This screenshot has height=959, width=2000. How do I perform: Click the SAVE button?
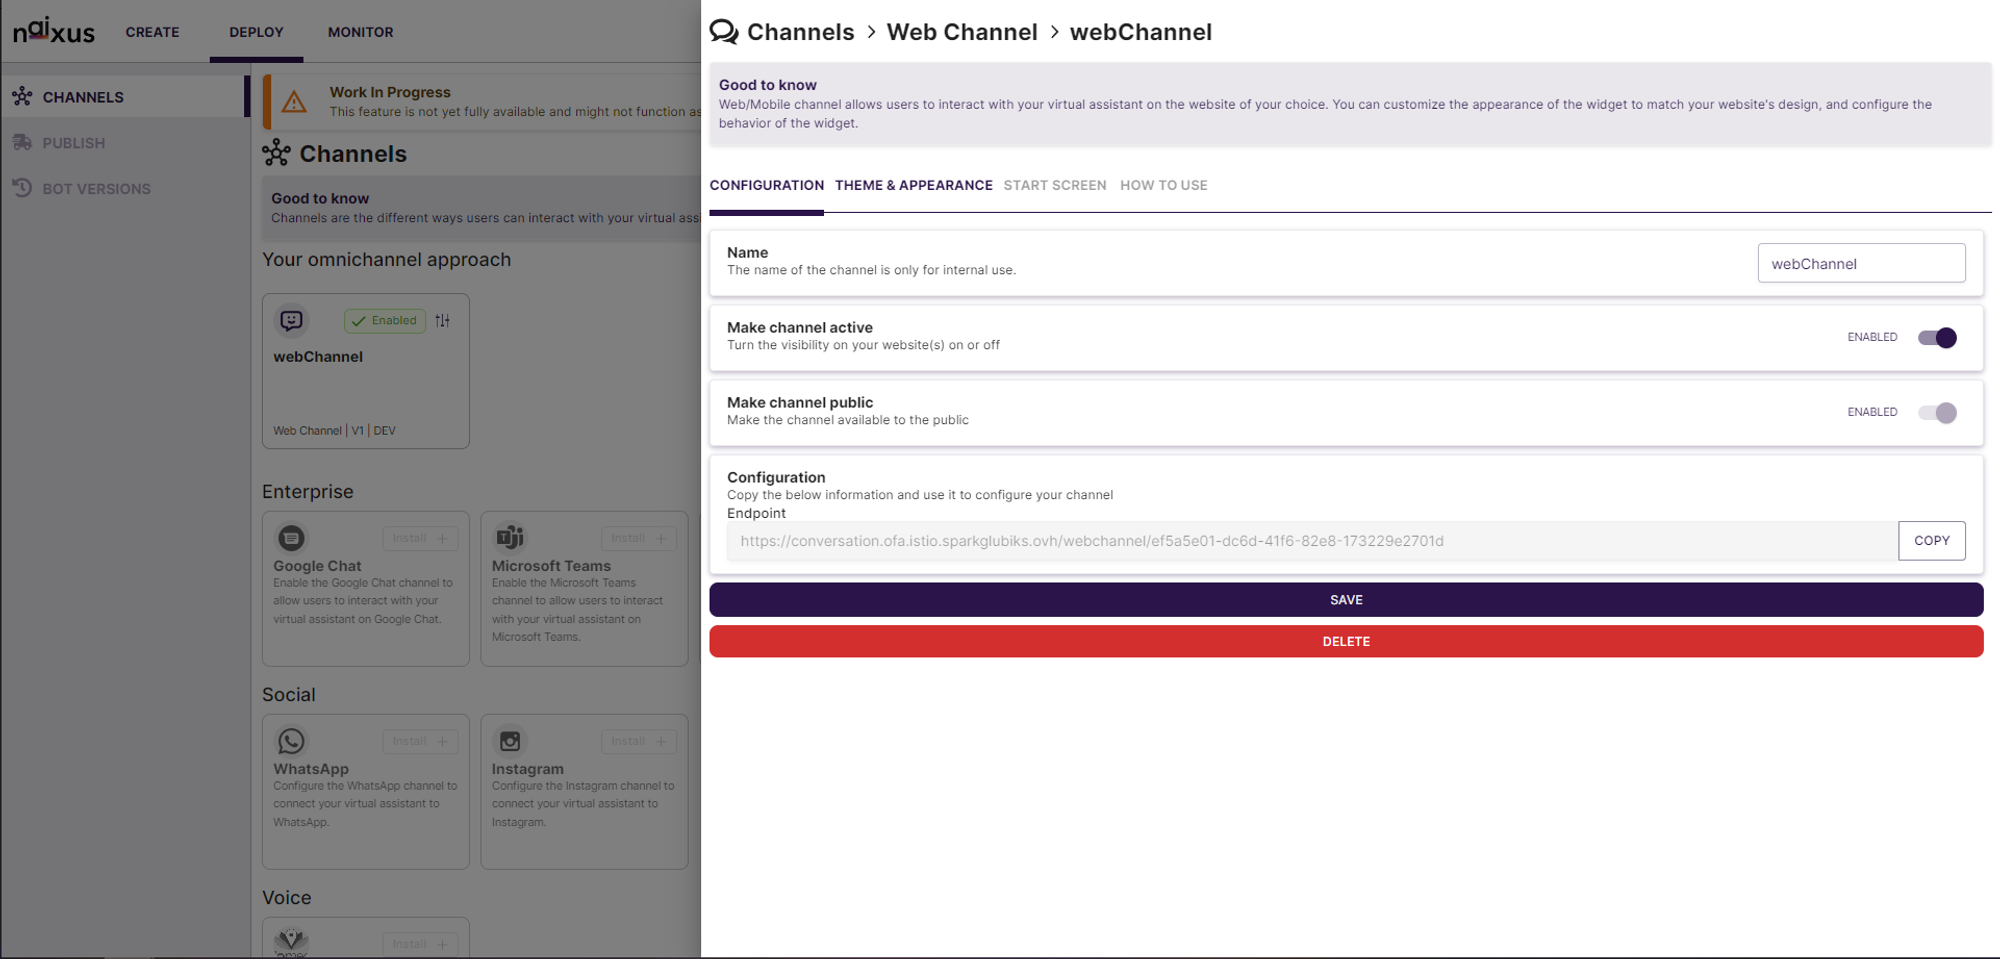click(1346, 600)
